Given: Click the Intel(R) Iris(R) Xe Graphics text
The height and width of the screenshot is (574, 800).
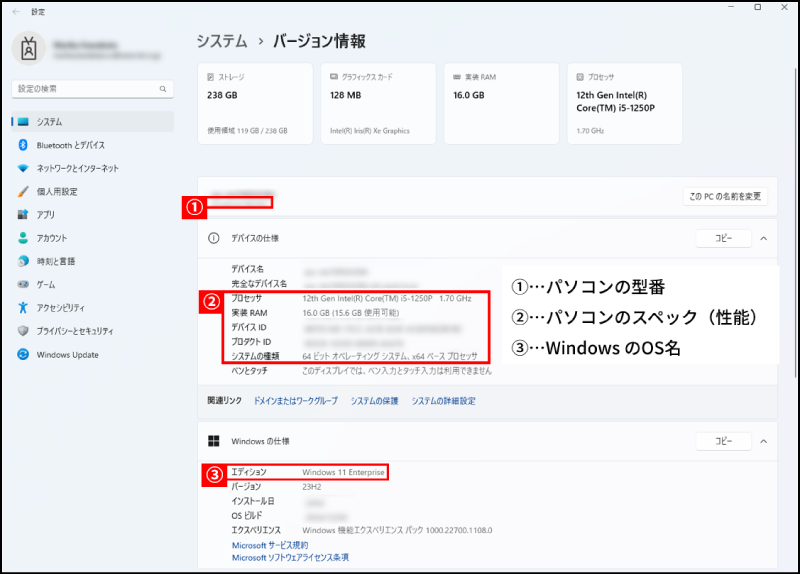Looking at the screenshot, I should (370, 131).
